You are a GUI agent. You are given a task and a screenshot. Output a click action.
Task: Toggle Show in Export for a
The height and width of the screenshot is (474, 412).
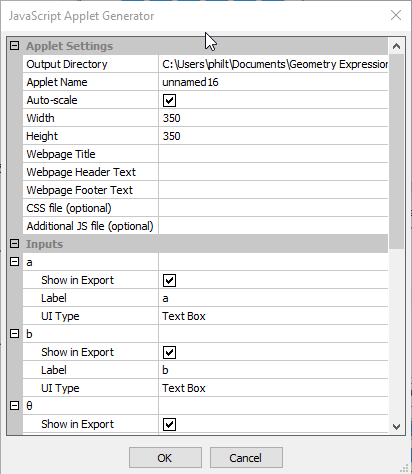169,280
